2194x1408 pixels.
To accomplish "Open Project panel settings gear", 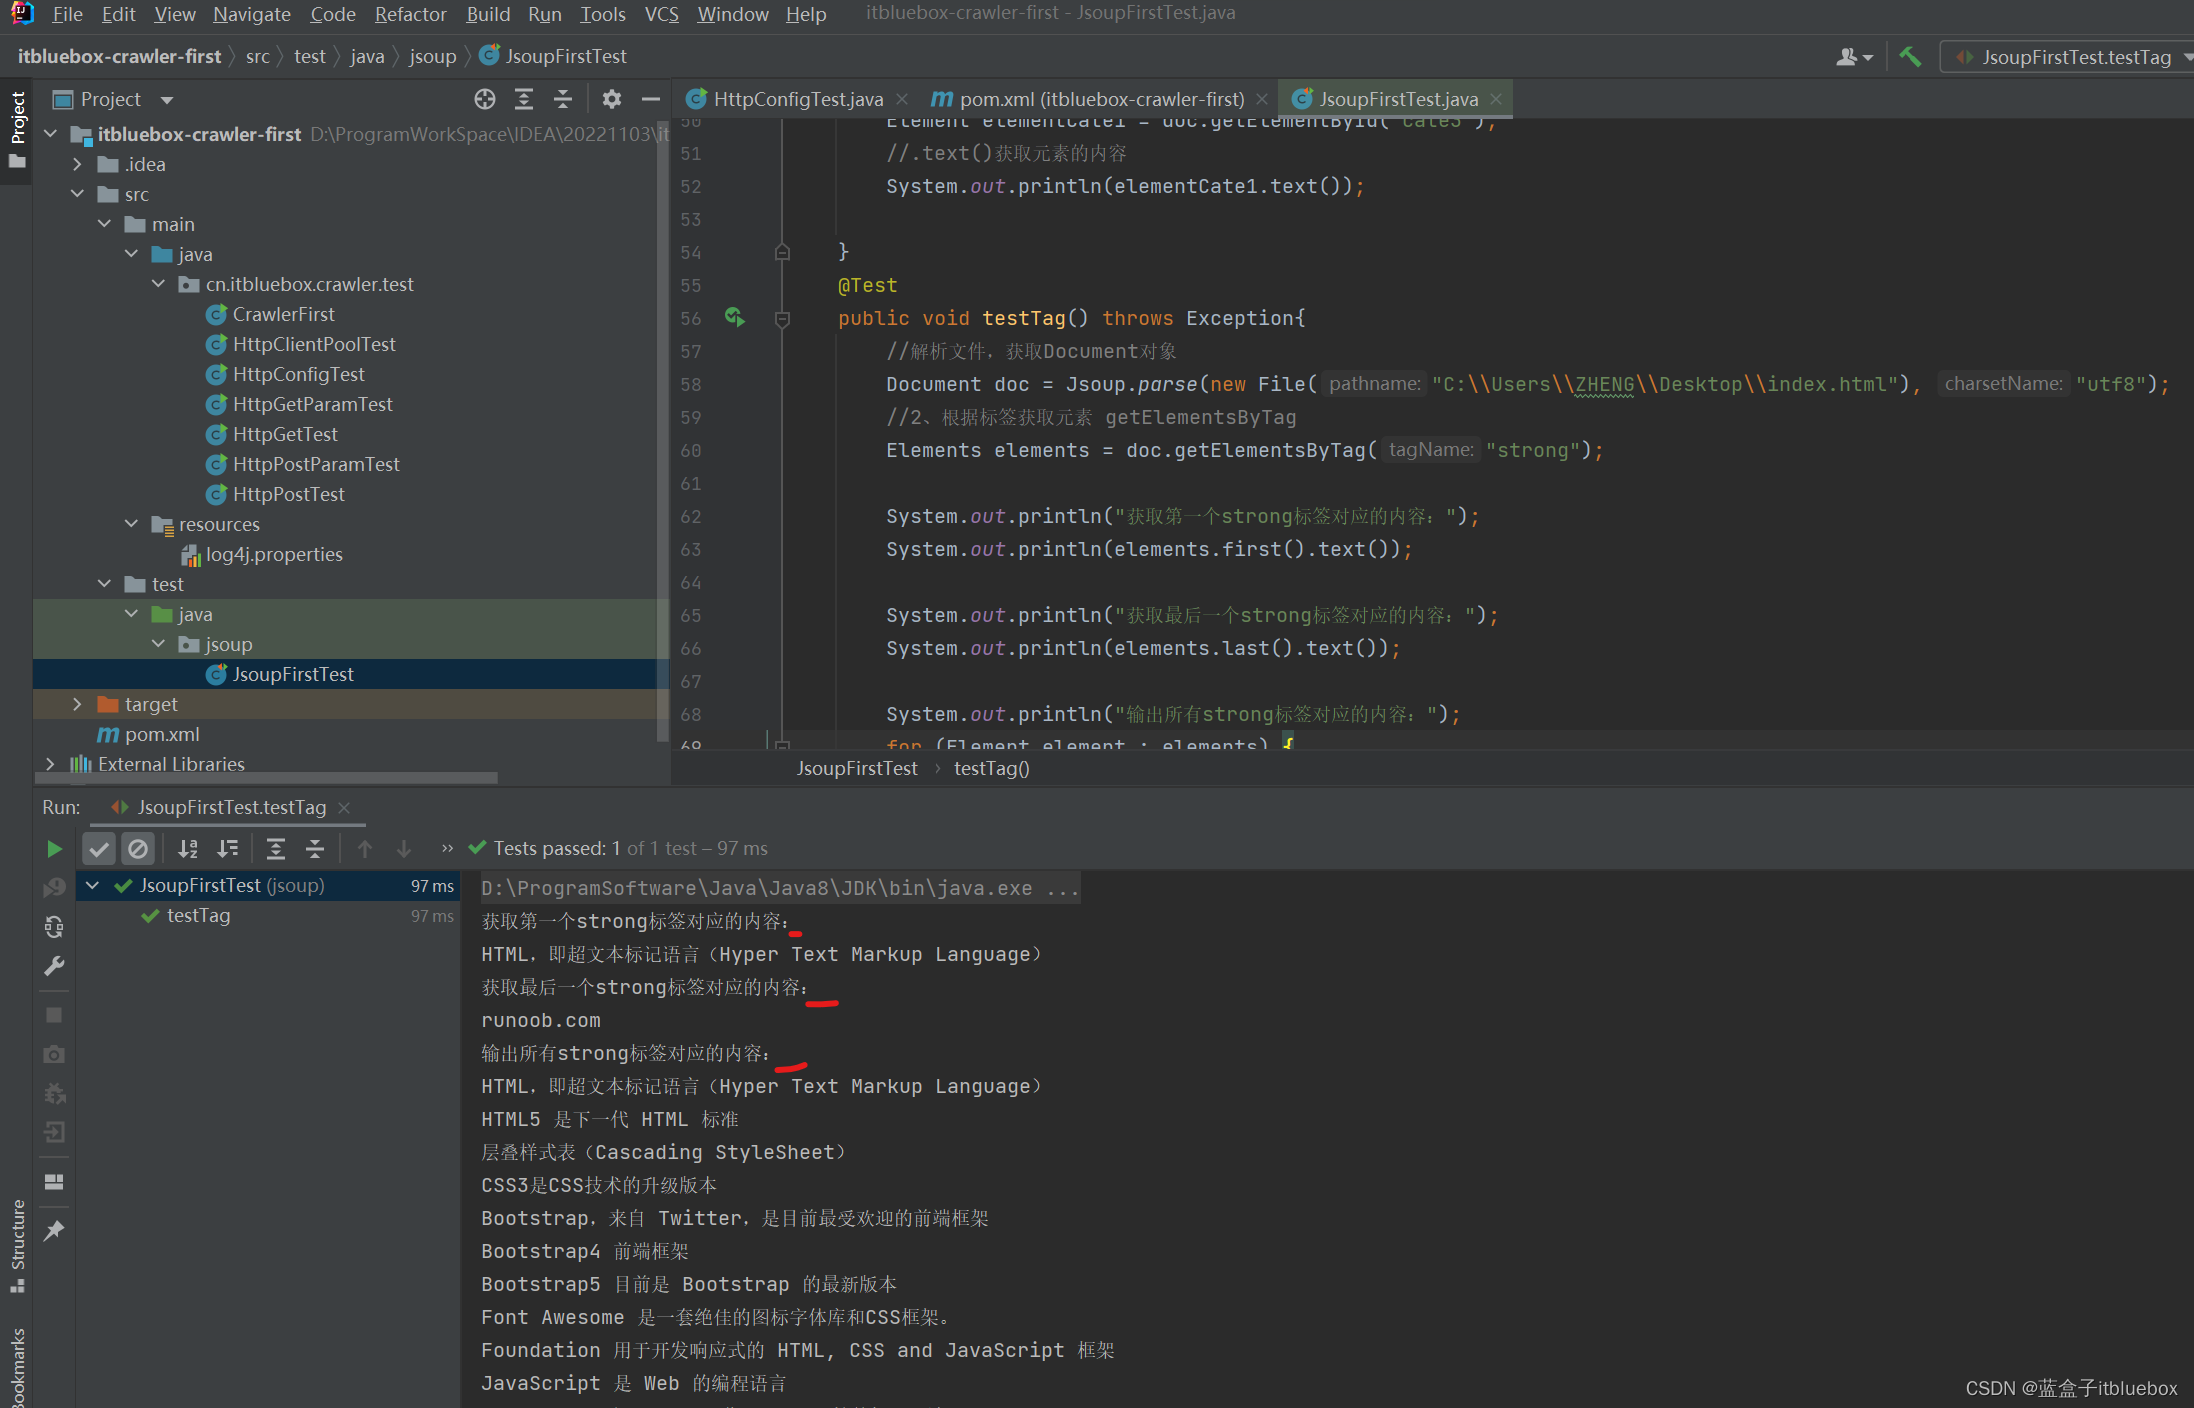I will point(612,99).
